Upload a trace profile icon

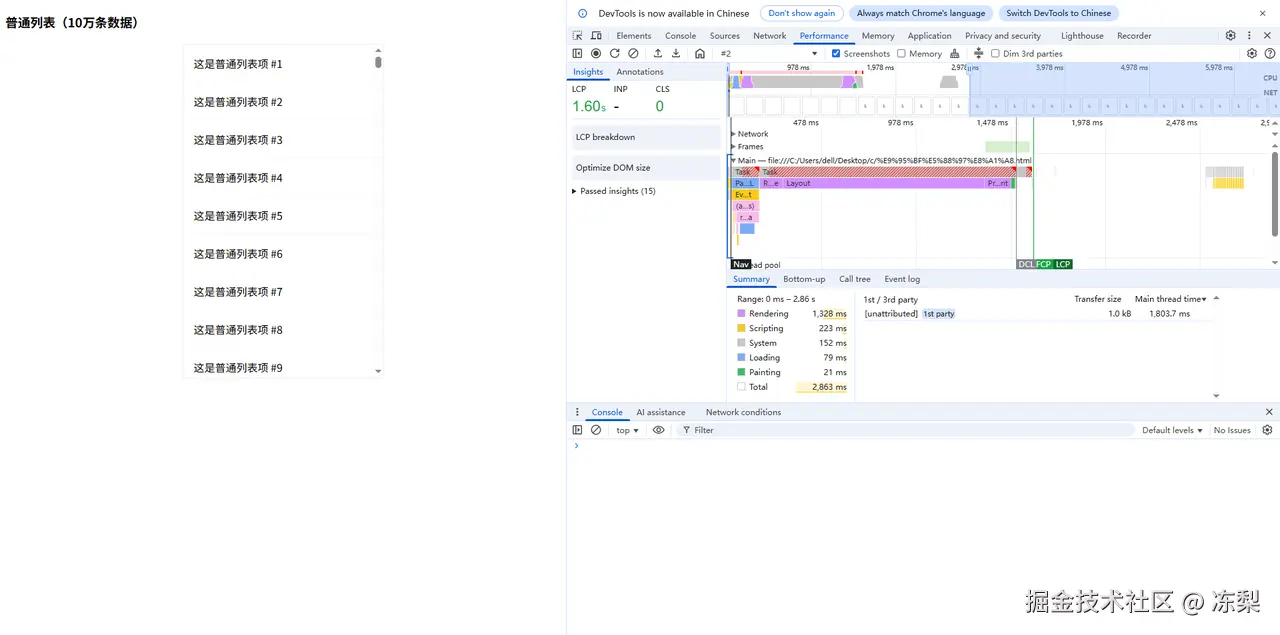coord(658,54)
